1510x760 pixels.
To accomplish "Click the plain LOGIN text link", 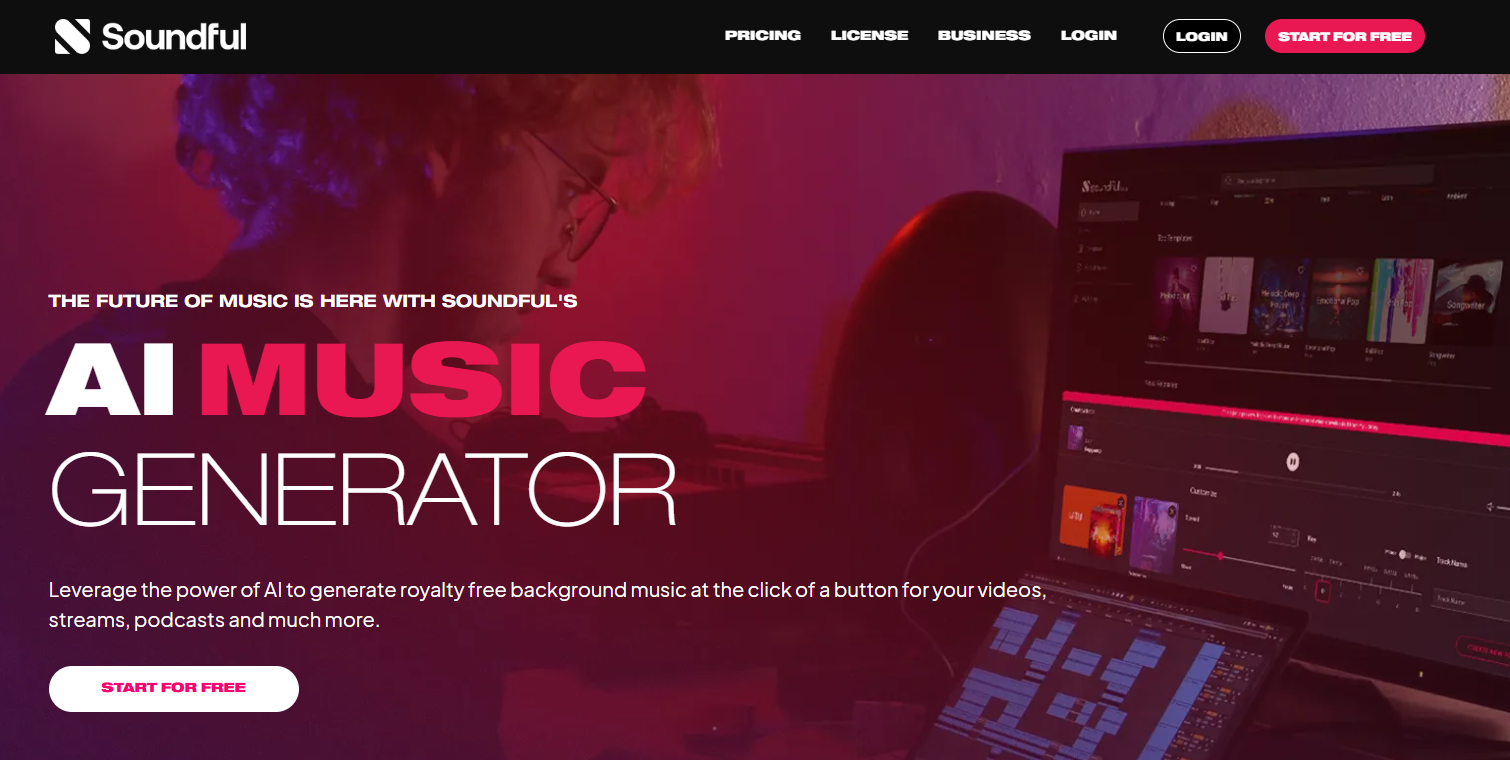I will pyautogui.click(x=1088, y=36).
